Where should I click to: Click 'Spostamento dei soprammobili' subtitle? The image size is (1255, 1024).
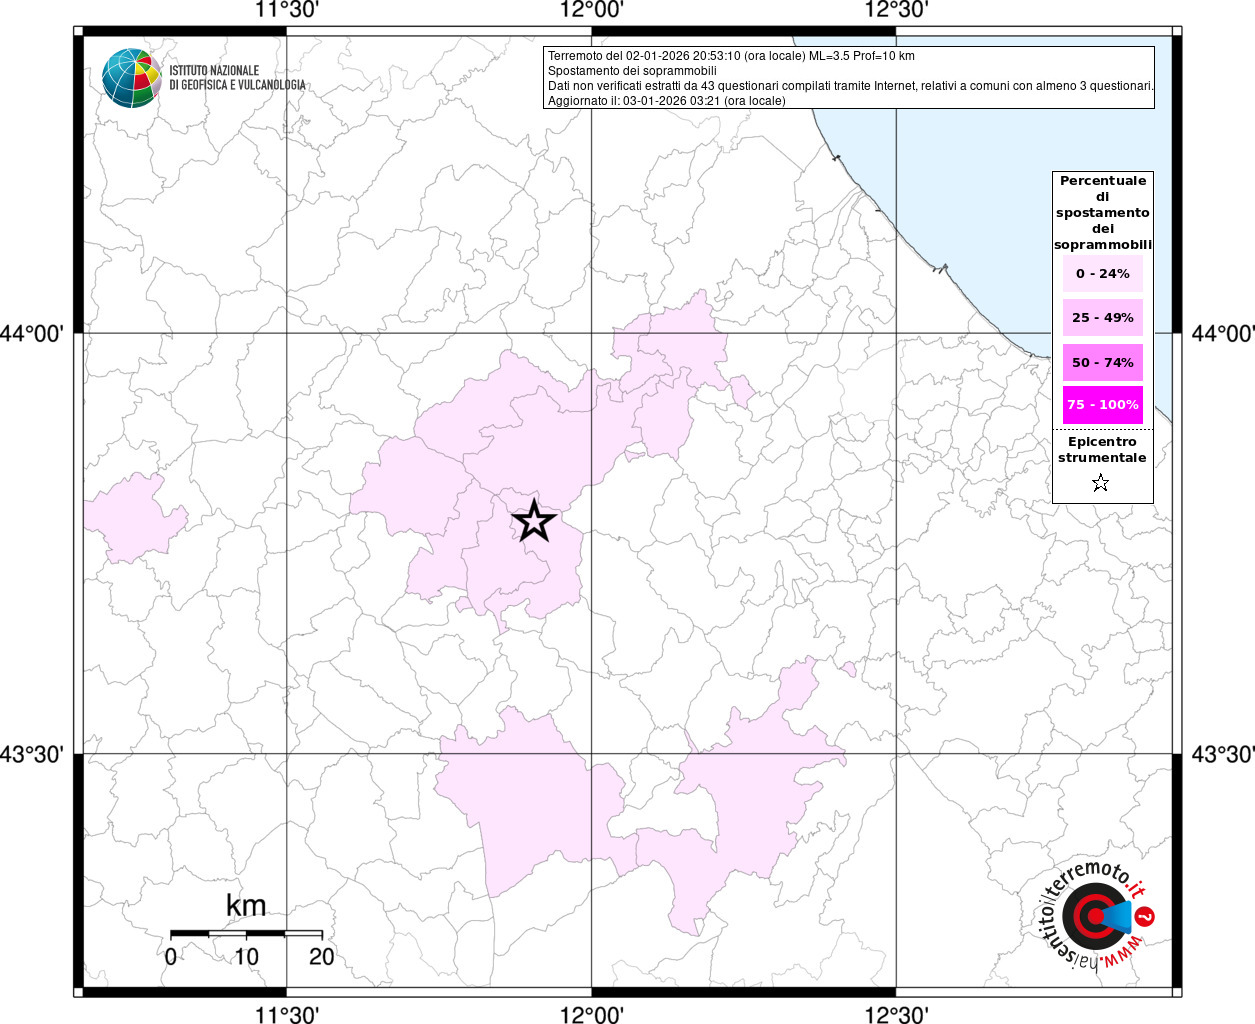632,71
